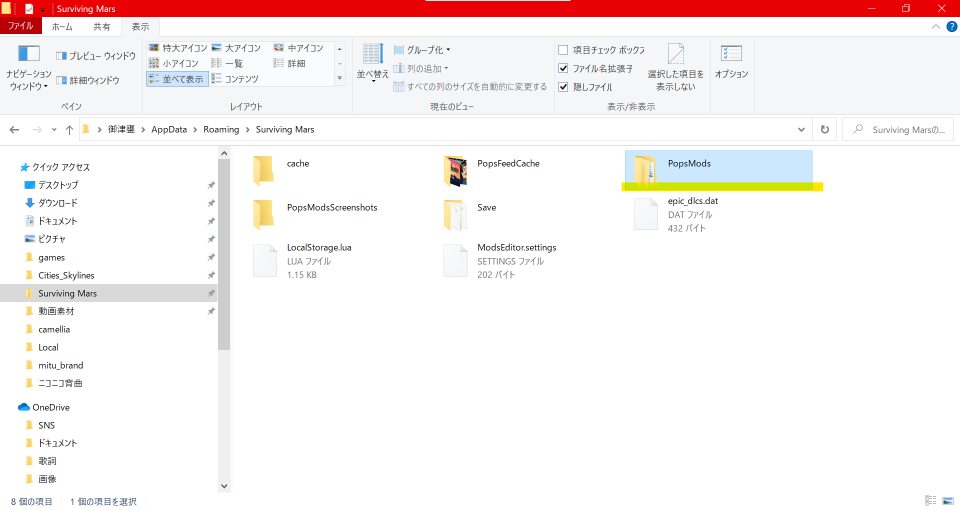Open mitu_brand folder in navigation pane
The width and height of the screenshot is (960, 510).
pyautogui.click(x=61, y=366)
